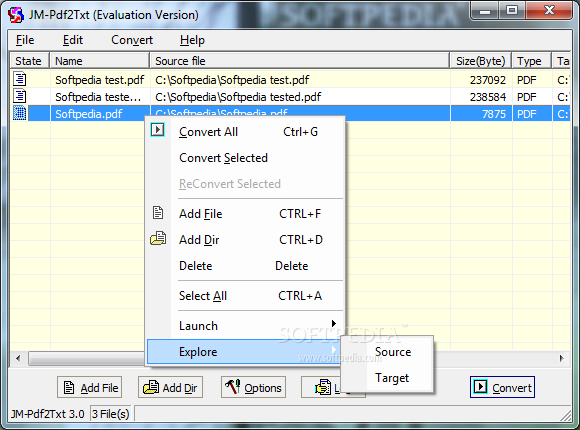Image resolution: width=580 pixels, height=430 pixels.
Task: Click the Convert button at bottom right
Action: click(x=502, y=387)
